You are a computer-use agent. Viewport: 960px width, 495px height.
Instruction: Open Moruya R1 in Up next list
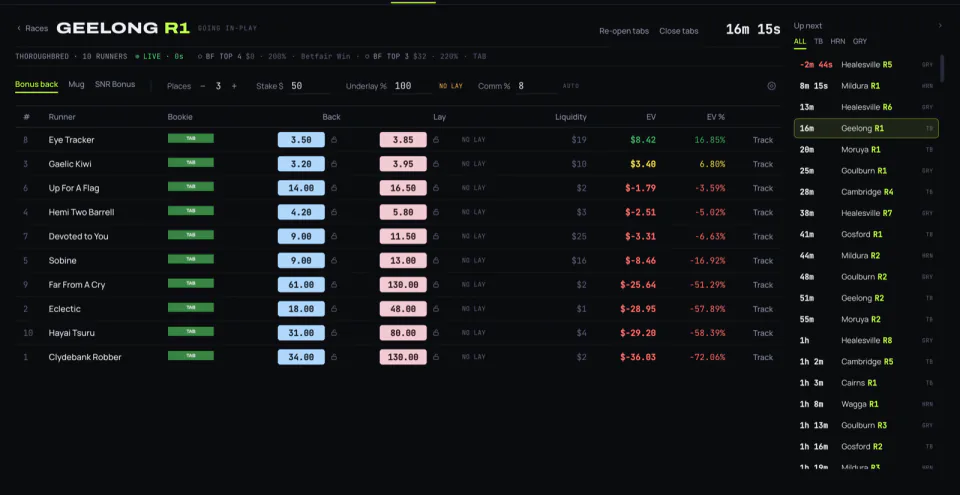(866, 149)
